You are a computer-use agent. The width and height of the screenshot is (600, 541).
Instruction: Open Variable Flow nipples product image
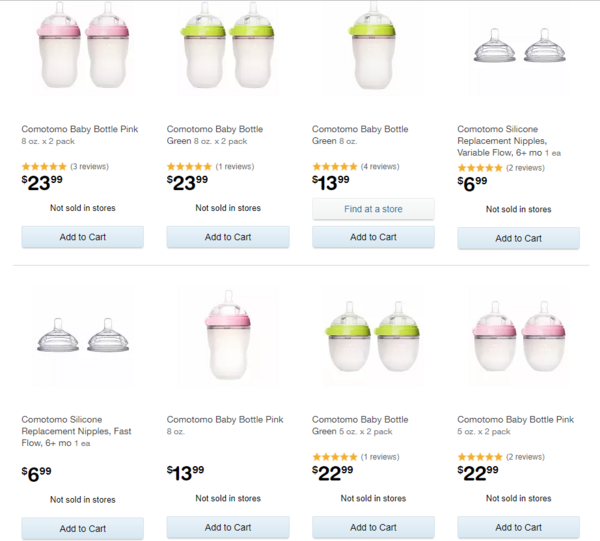518,47
